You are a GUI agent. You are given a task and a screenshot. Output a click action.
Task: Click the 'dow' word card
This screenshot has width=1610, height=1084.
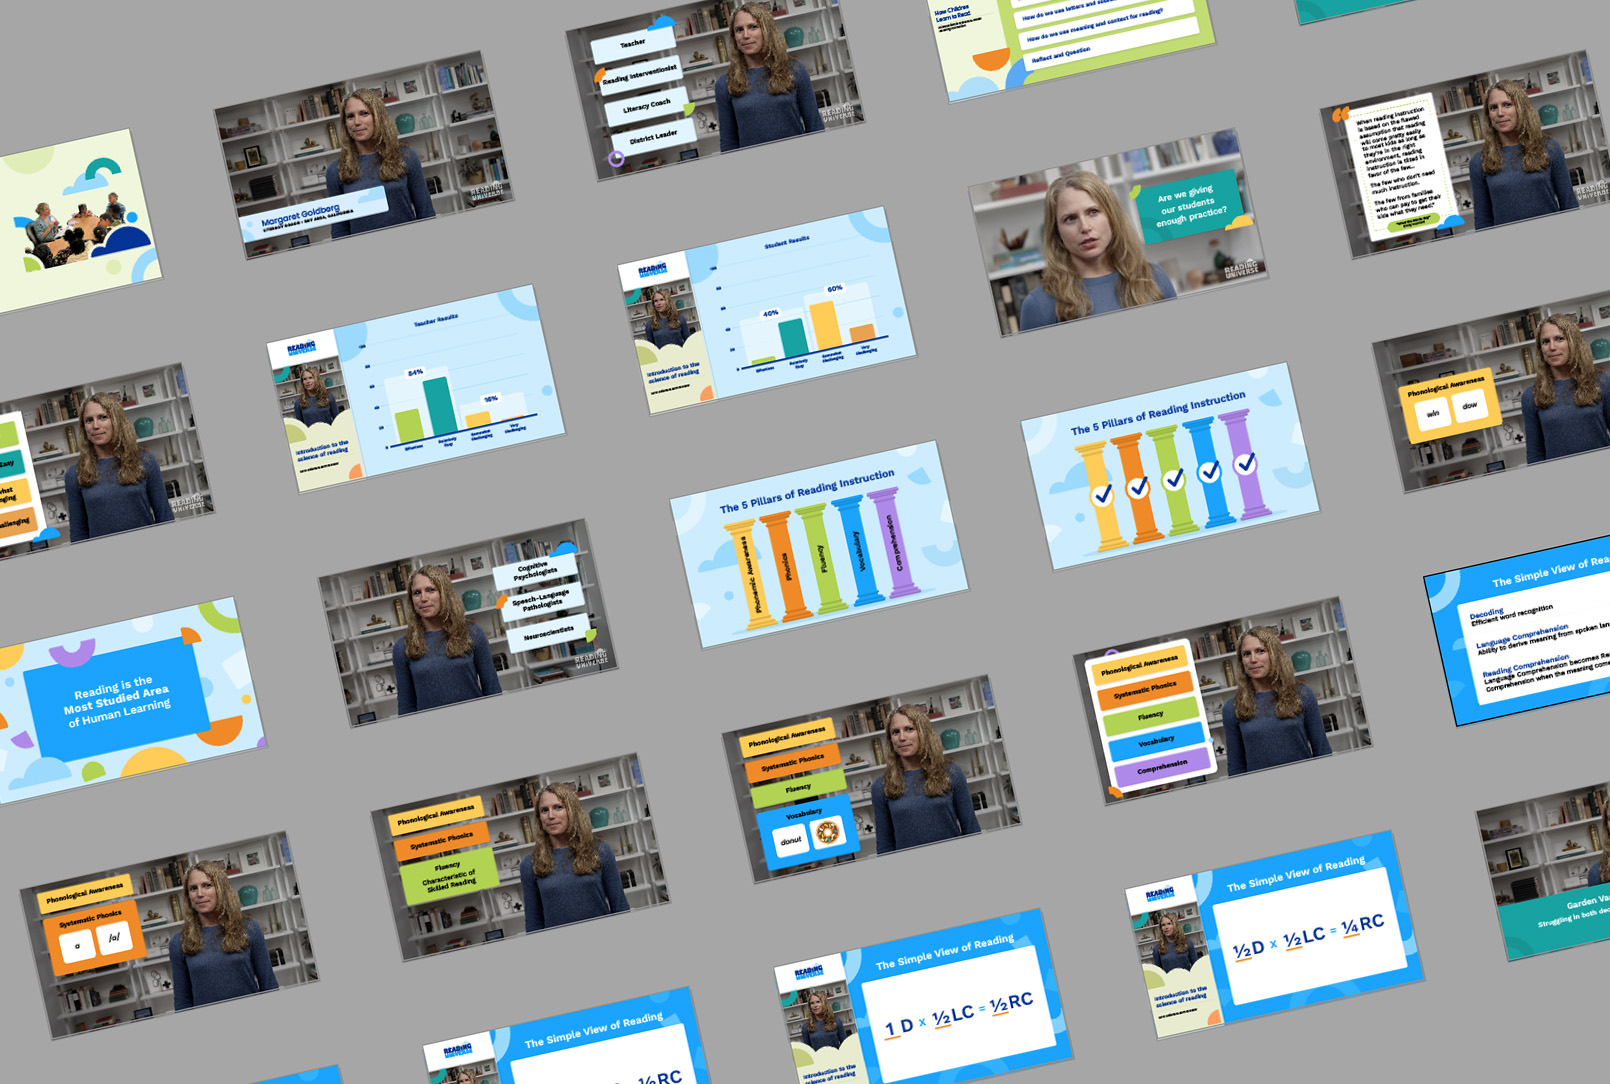[x=1470, y=405]
